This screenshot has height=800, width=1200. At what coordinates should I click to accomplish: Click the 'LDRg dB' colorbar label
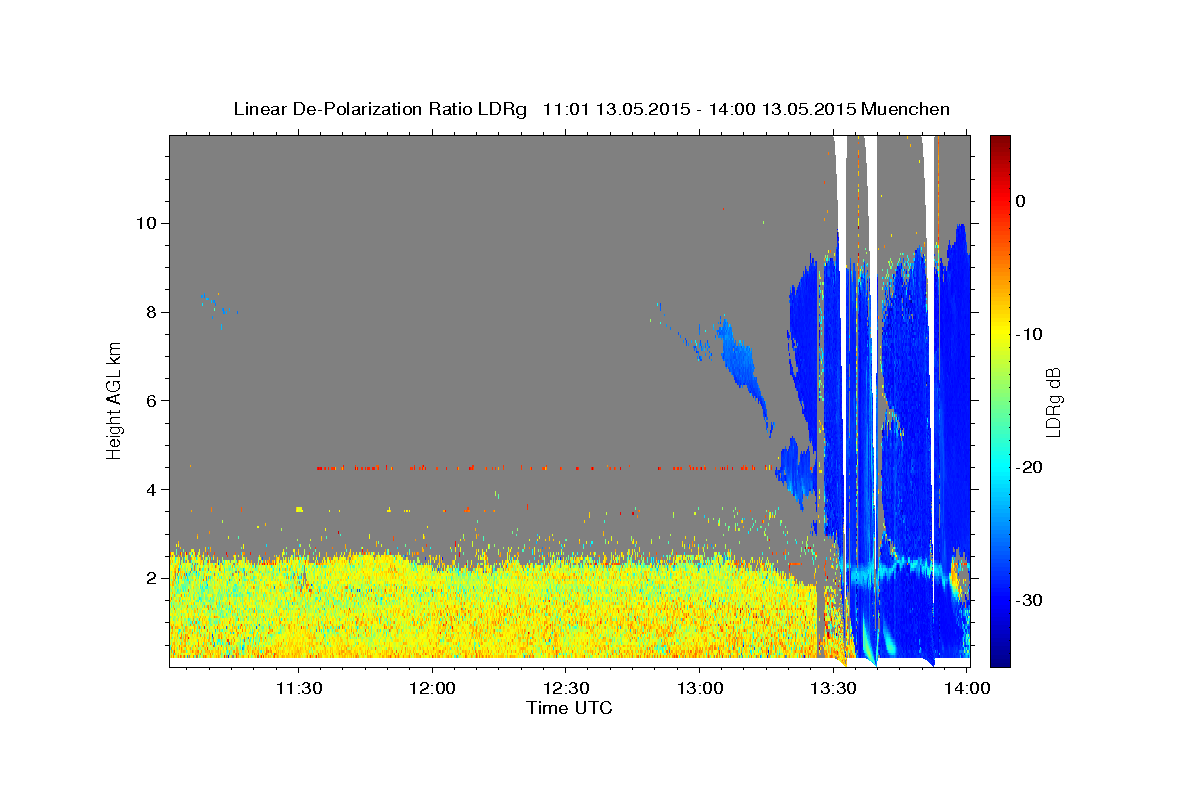point(1053,402)
